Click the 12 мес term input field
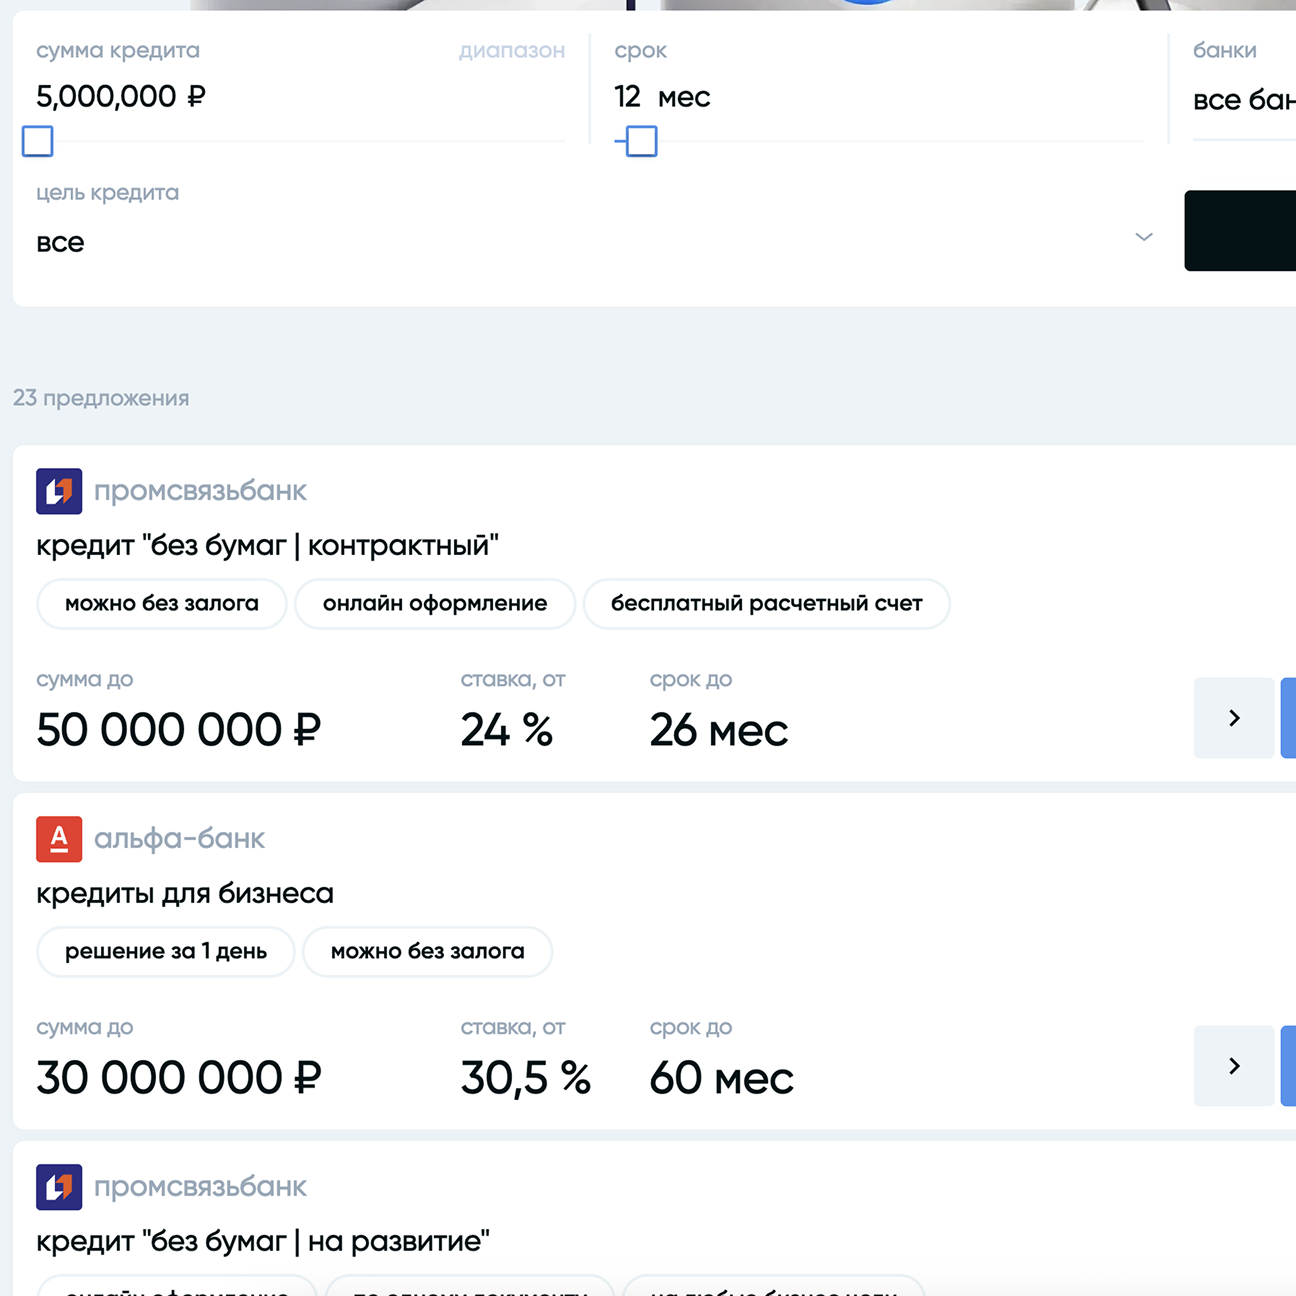 click(662, 97)
